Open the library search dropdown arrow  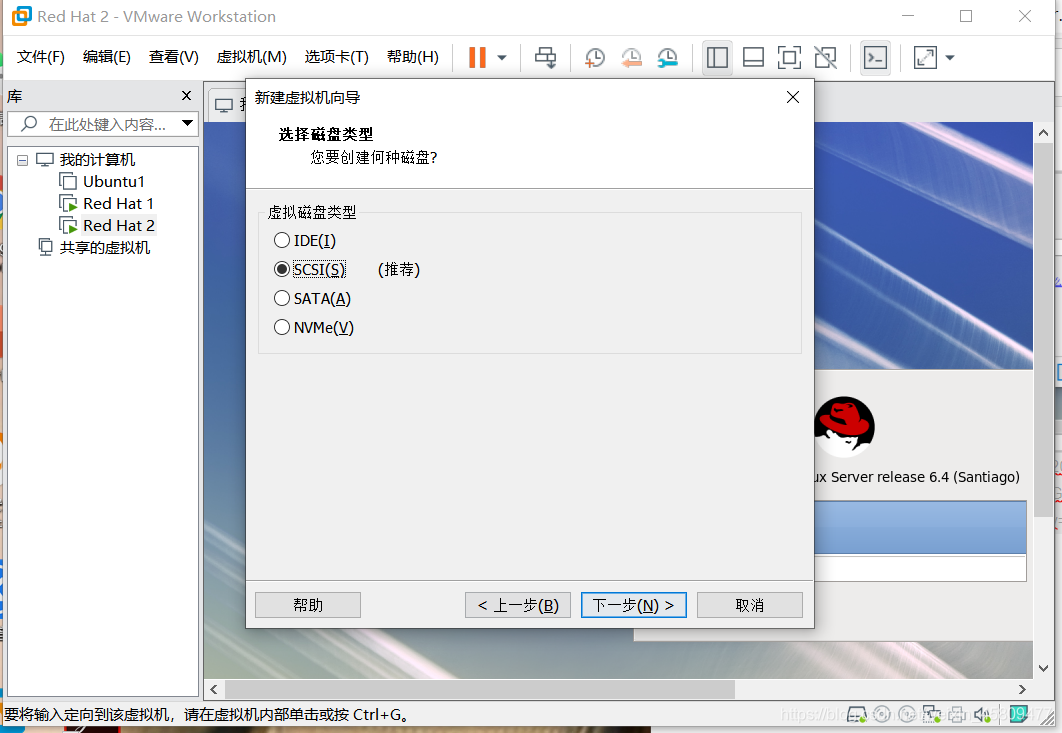pos(188,123)
